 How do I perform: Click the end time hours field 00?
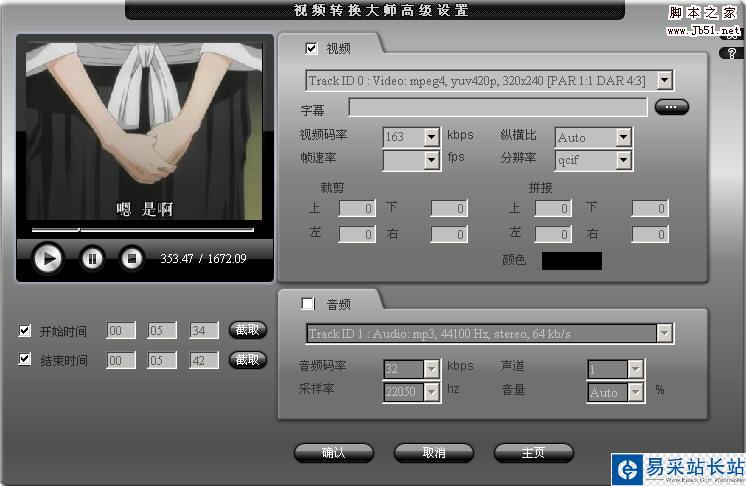tap(121, 360)
